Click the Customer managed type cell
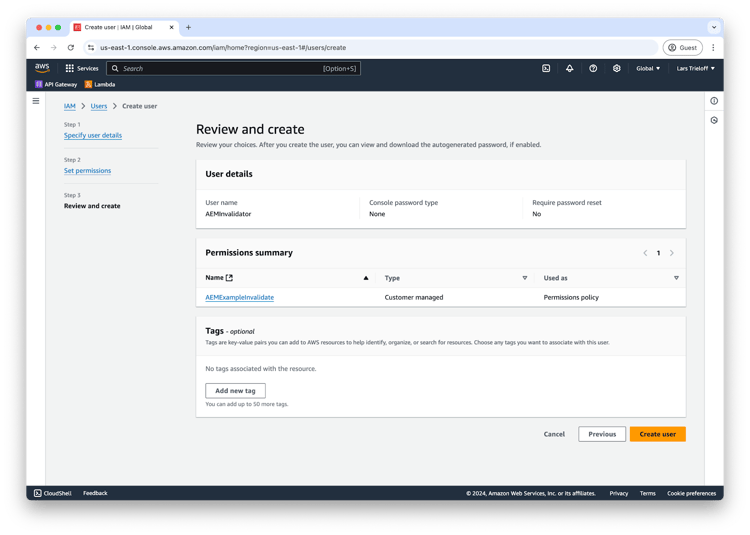The width and height of the screenshot is (750, 535). coord(414,297)
